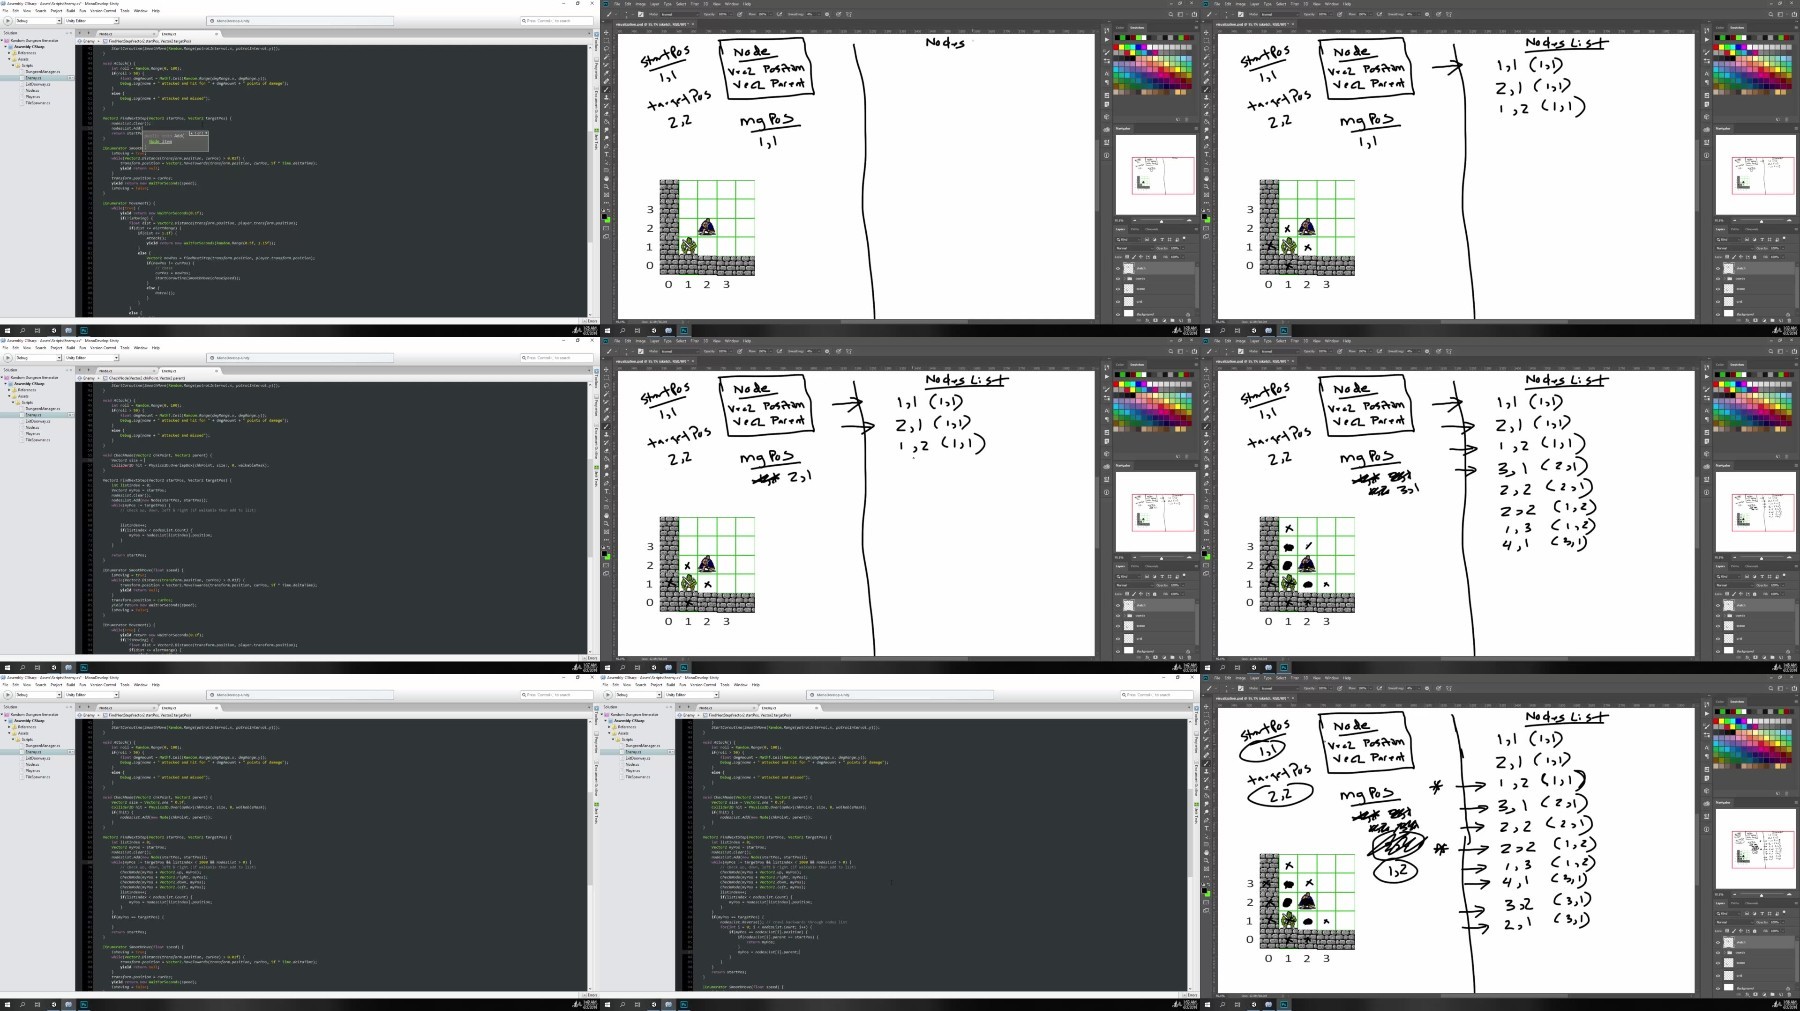Run the project in bottom-middle MonoDevelop window

click(608, 695)
